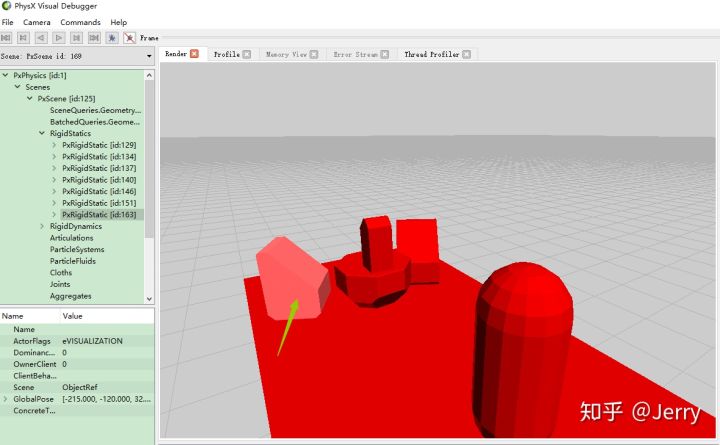The image size is (720, 445).
Task: Open the Help menu
Action: coord(118,22)
